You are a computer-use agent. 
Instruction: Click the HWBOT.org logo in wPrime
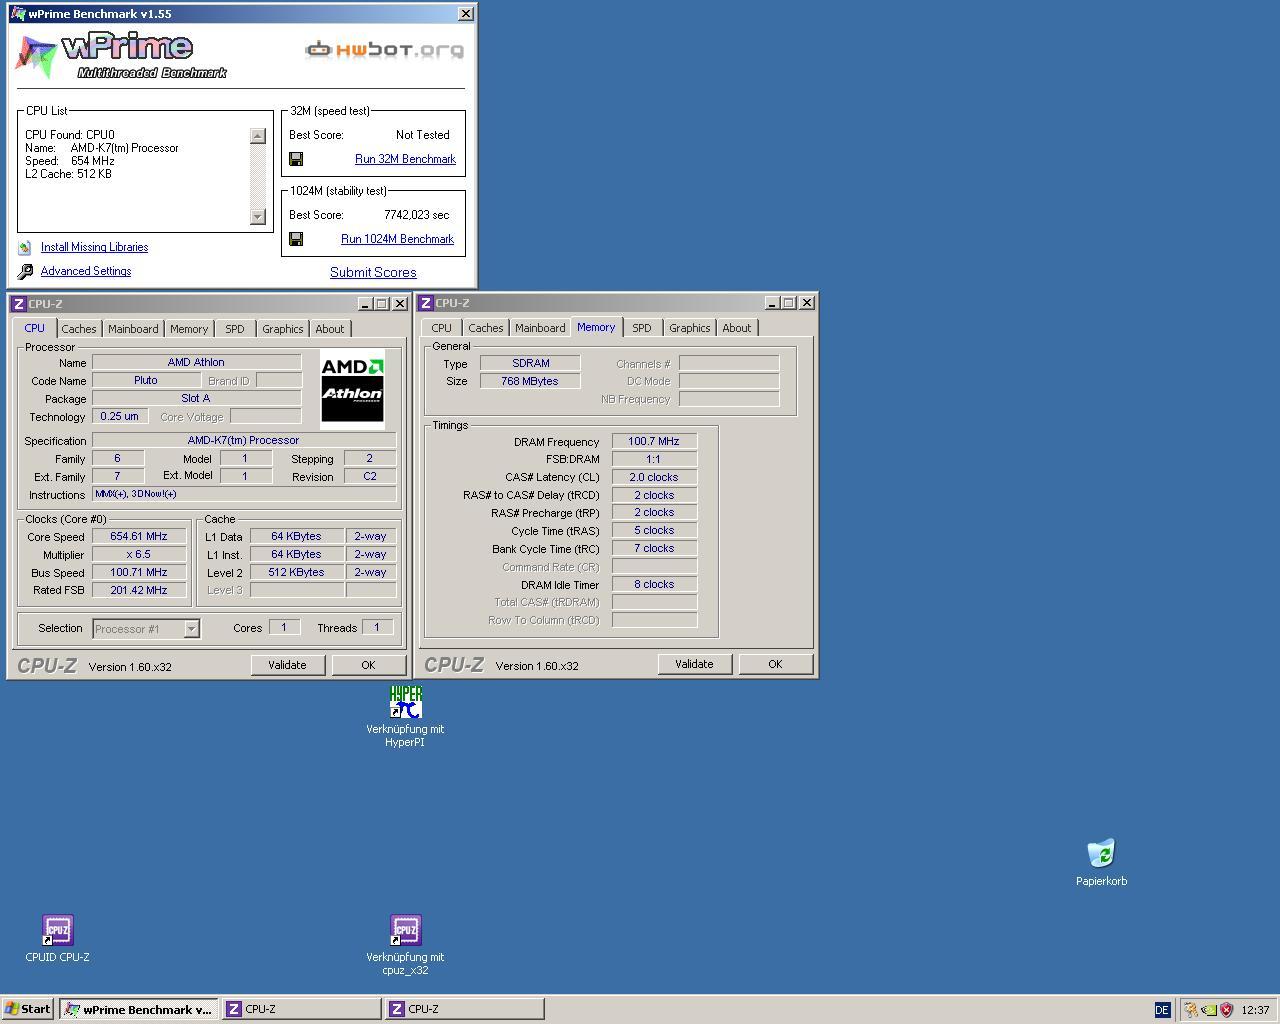coord(385,49)
